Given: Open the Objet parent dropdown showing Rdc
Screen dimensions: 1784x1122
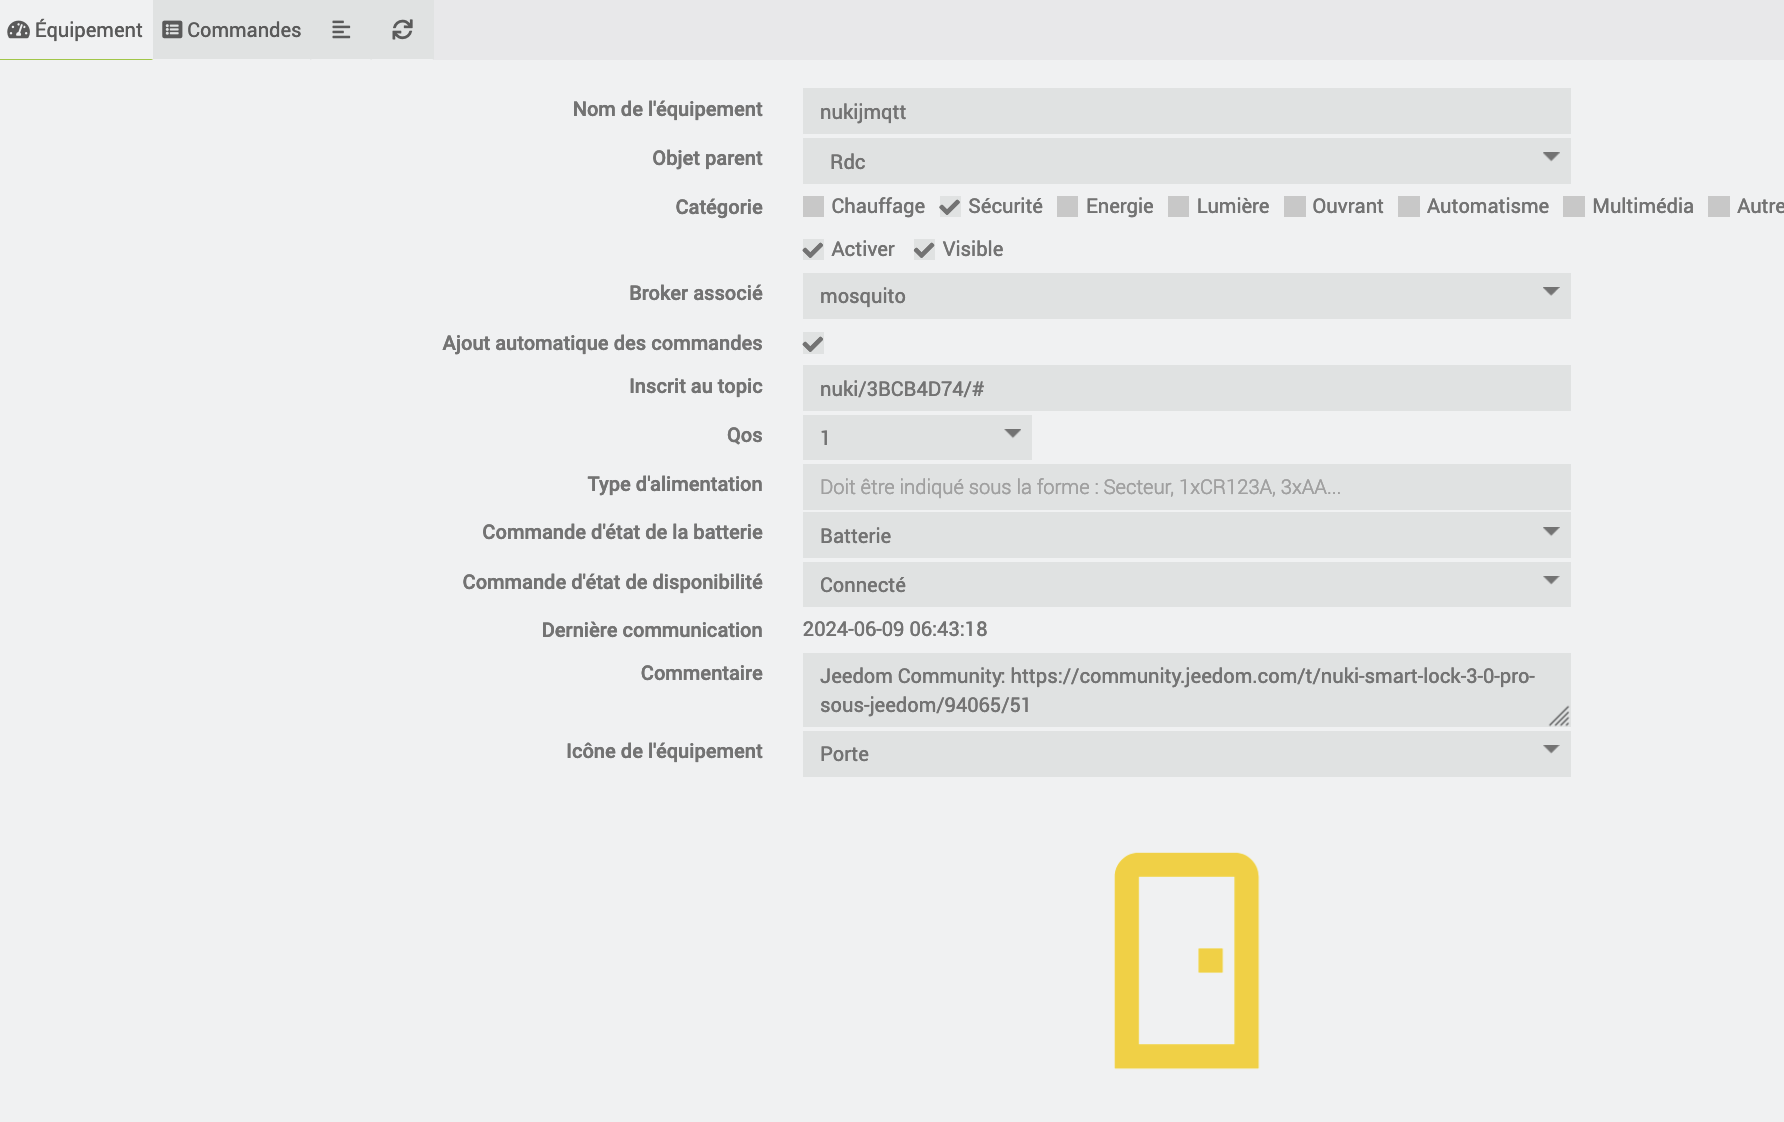Looking at the screenshot, I should click(1186, 161).
